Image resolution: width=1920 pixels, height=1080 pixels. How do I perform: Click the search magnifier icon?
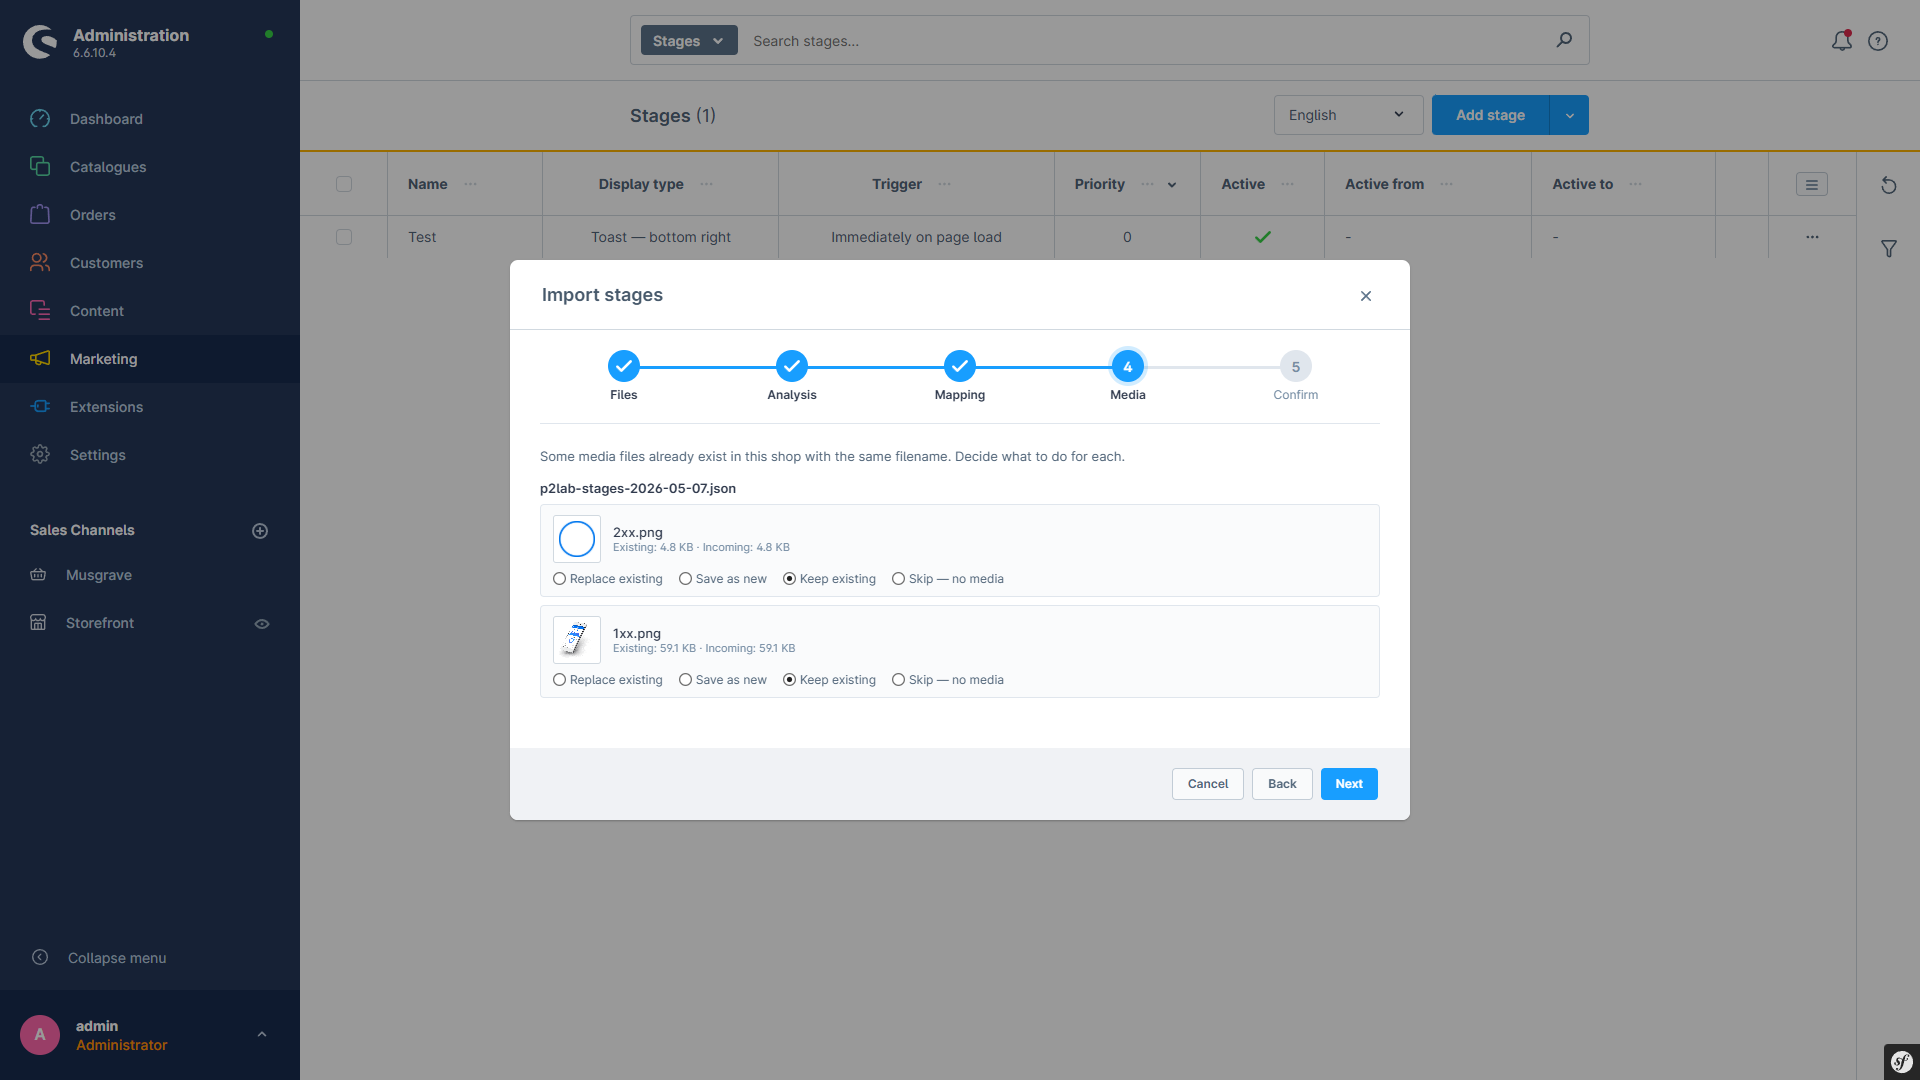coord(1564,40)
